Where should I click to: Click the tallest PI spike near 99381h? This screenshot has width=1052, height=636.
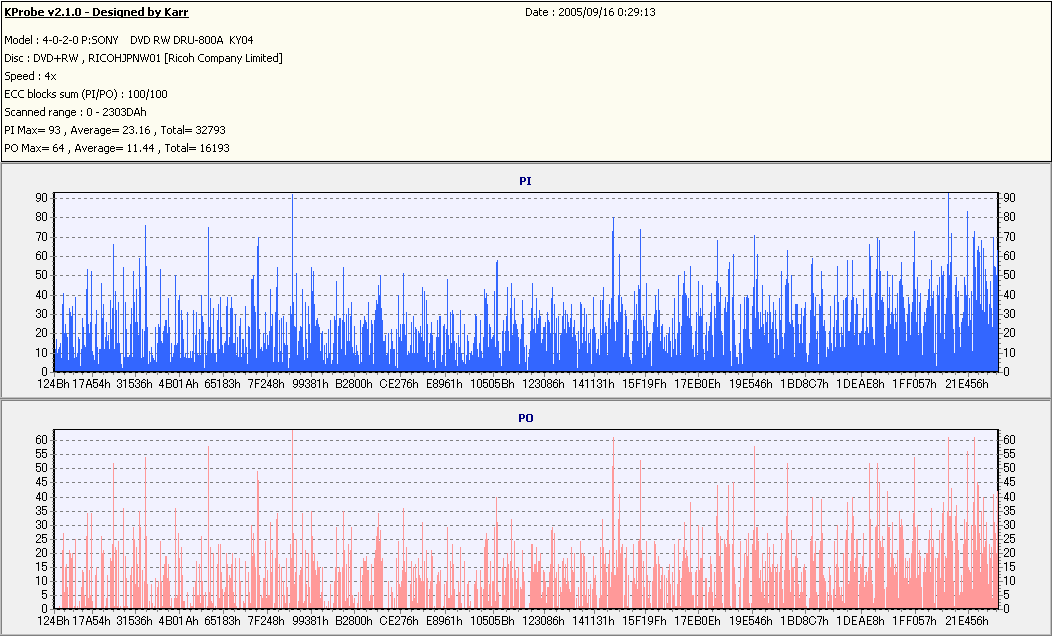(x=293, y=282)
